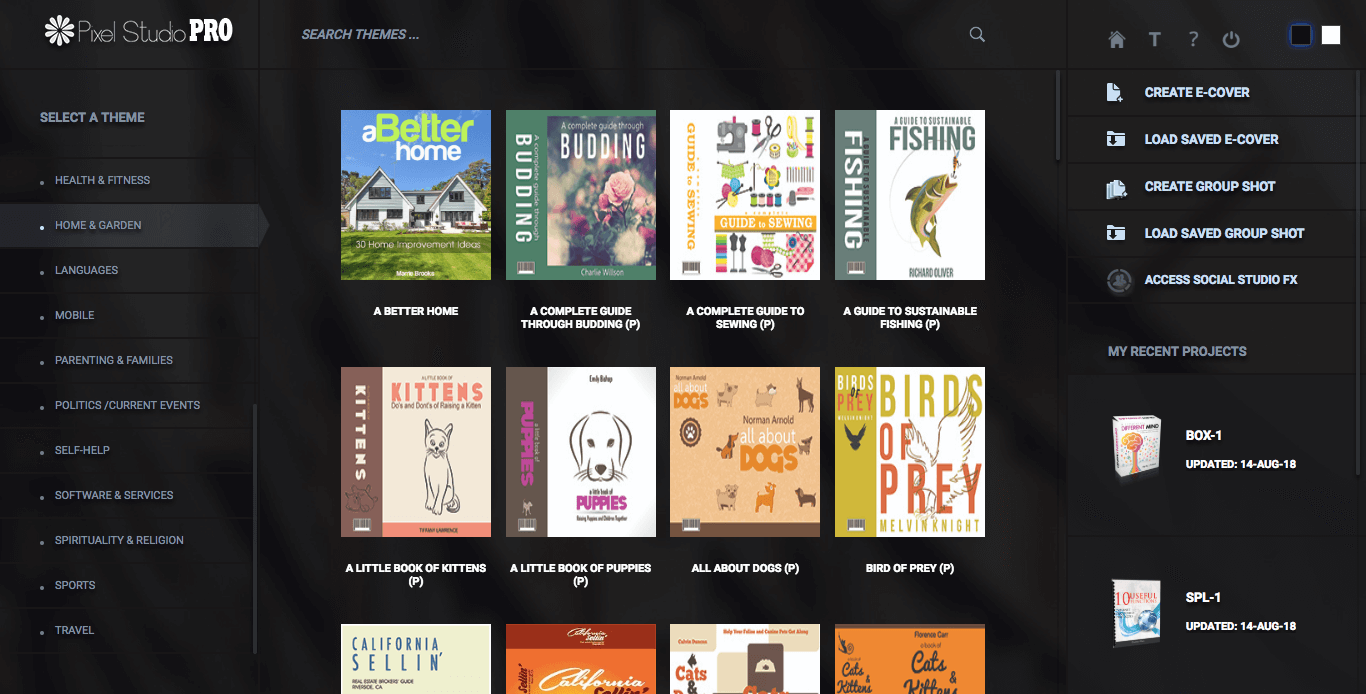Click 'A COMPLETE GUIDE TO SEWING (P)' title

tap(745, 318)
